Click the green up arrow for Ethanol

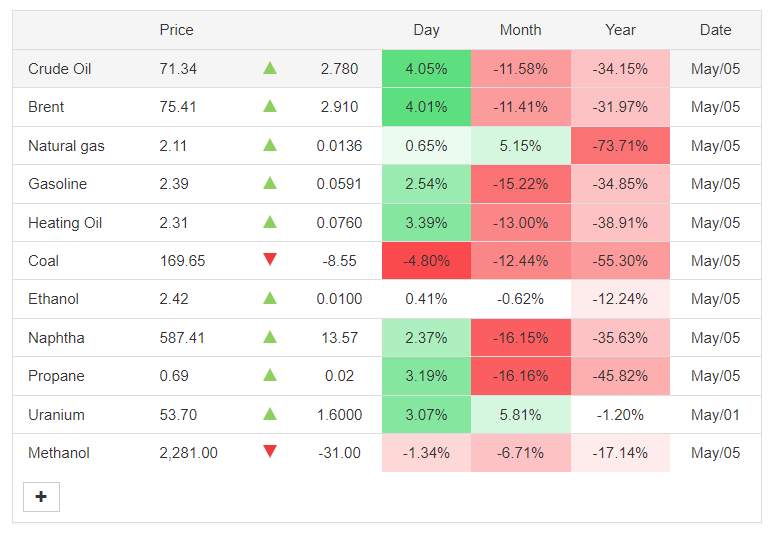270,298
